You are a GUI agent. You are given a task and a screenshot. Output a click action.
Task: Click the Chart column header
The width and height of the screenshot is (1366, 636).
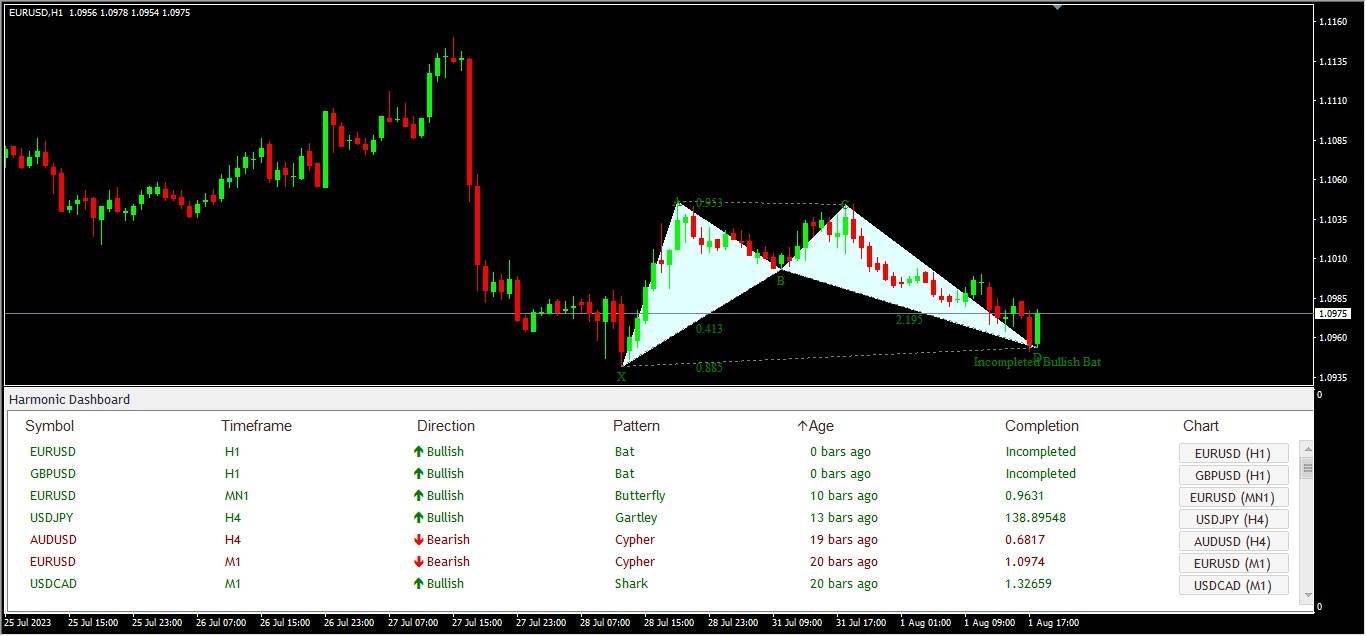tap(1201, 426)
